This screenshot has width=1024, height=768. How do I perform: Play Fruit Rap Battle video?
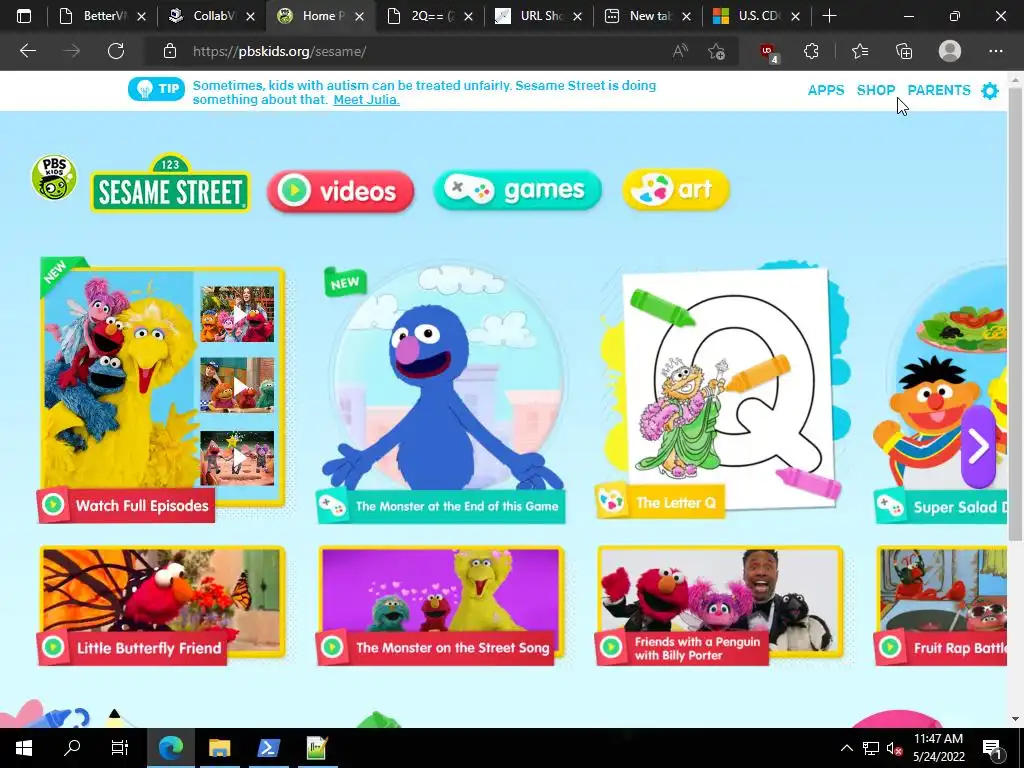tap(940, 605)
